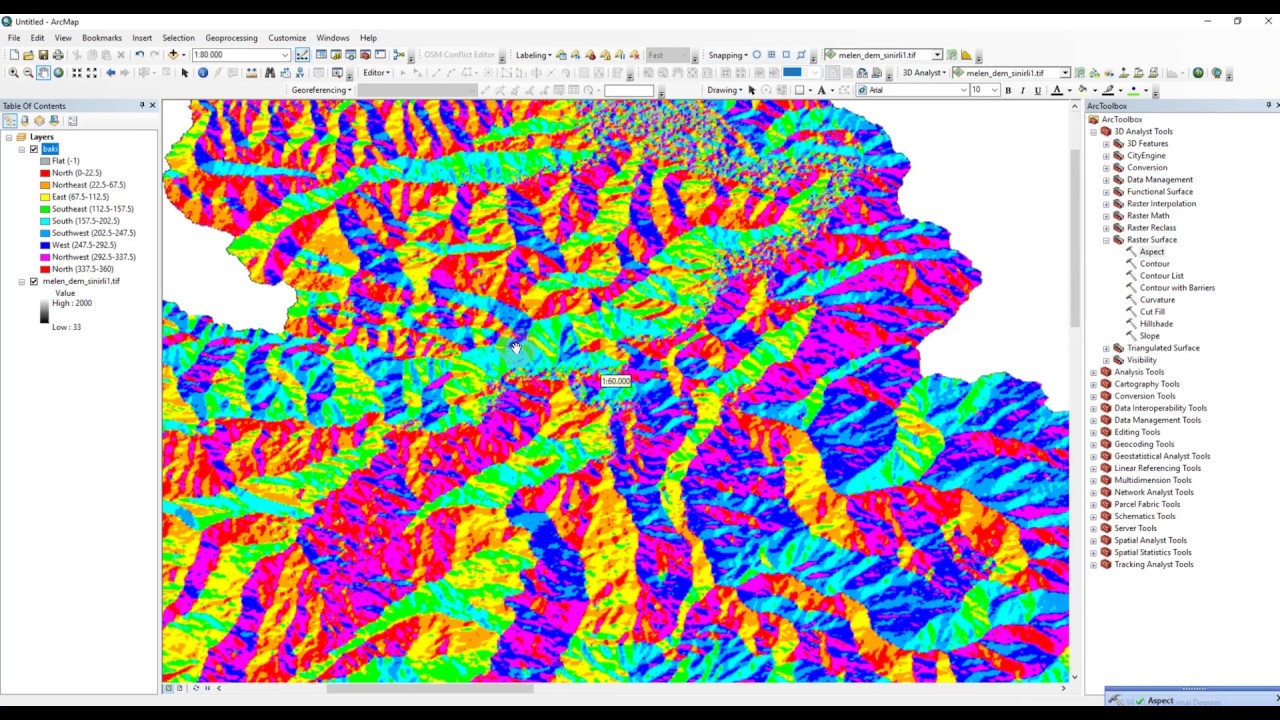
Task: Open the map scale dropdown
Action: 285,55
